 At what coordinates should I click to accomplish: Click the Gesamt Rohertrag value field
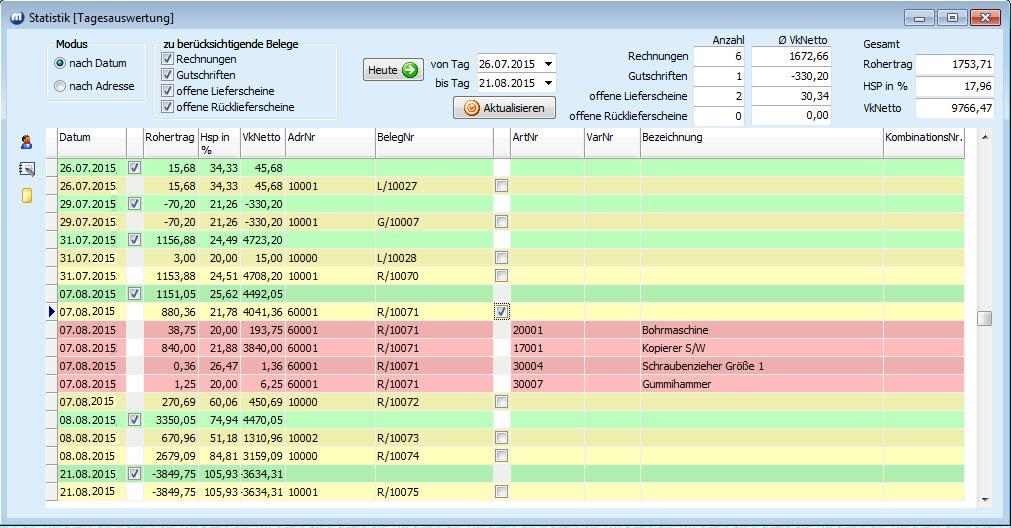click(x=954, y=64)
